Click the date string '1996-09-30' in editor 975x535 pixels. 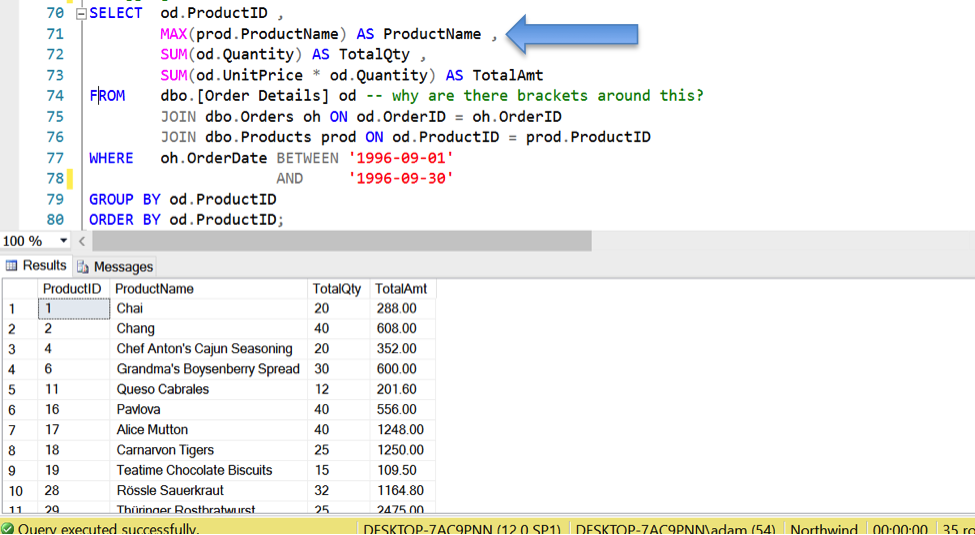pos(401,179)
